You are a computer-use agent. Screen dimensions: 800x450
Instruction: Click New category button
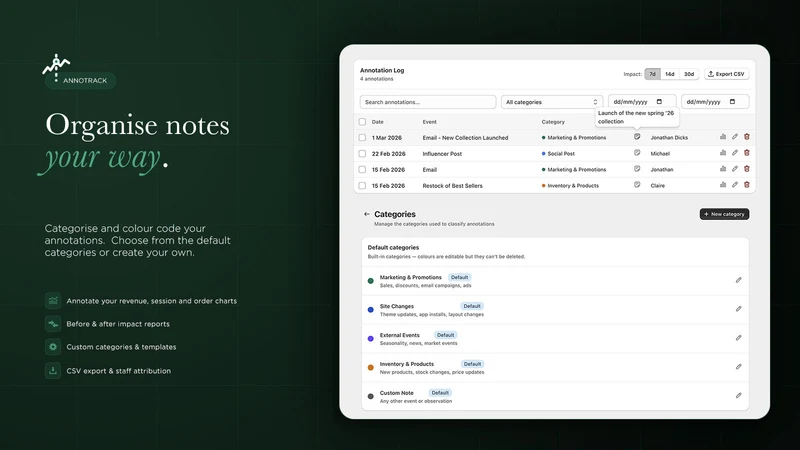tap(724, 214)
